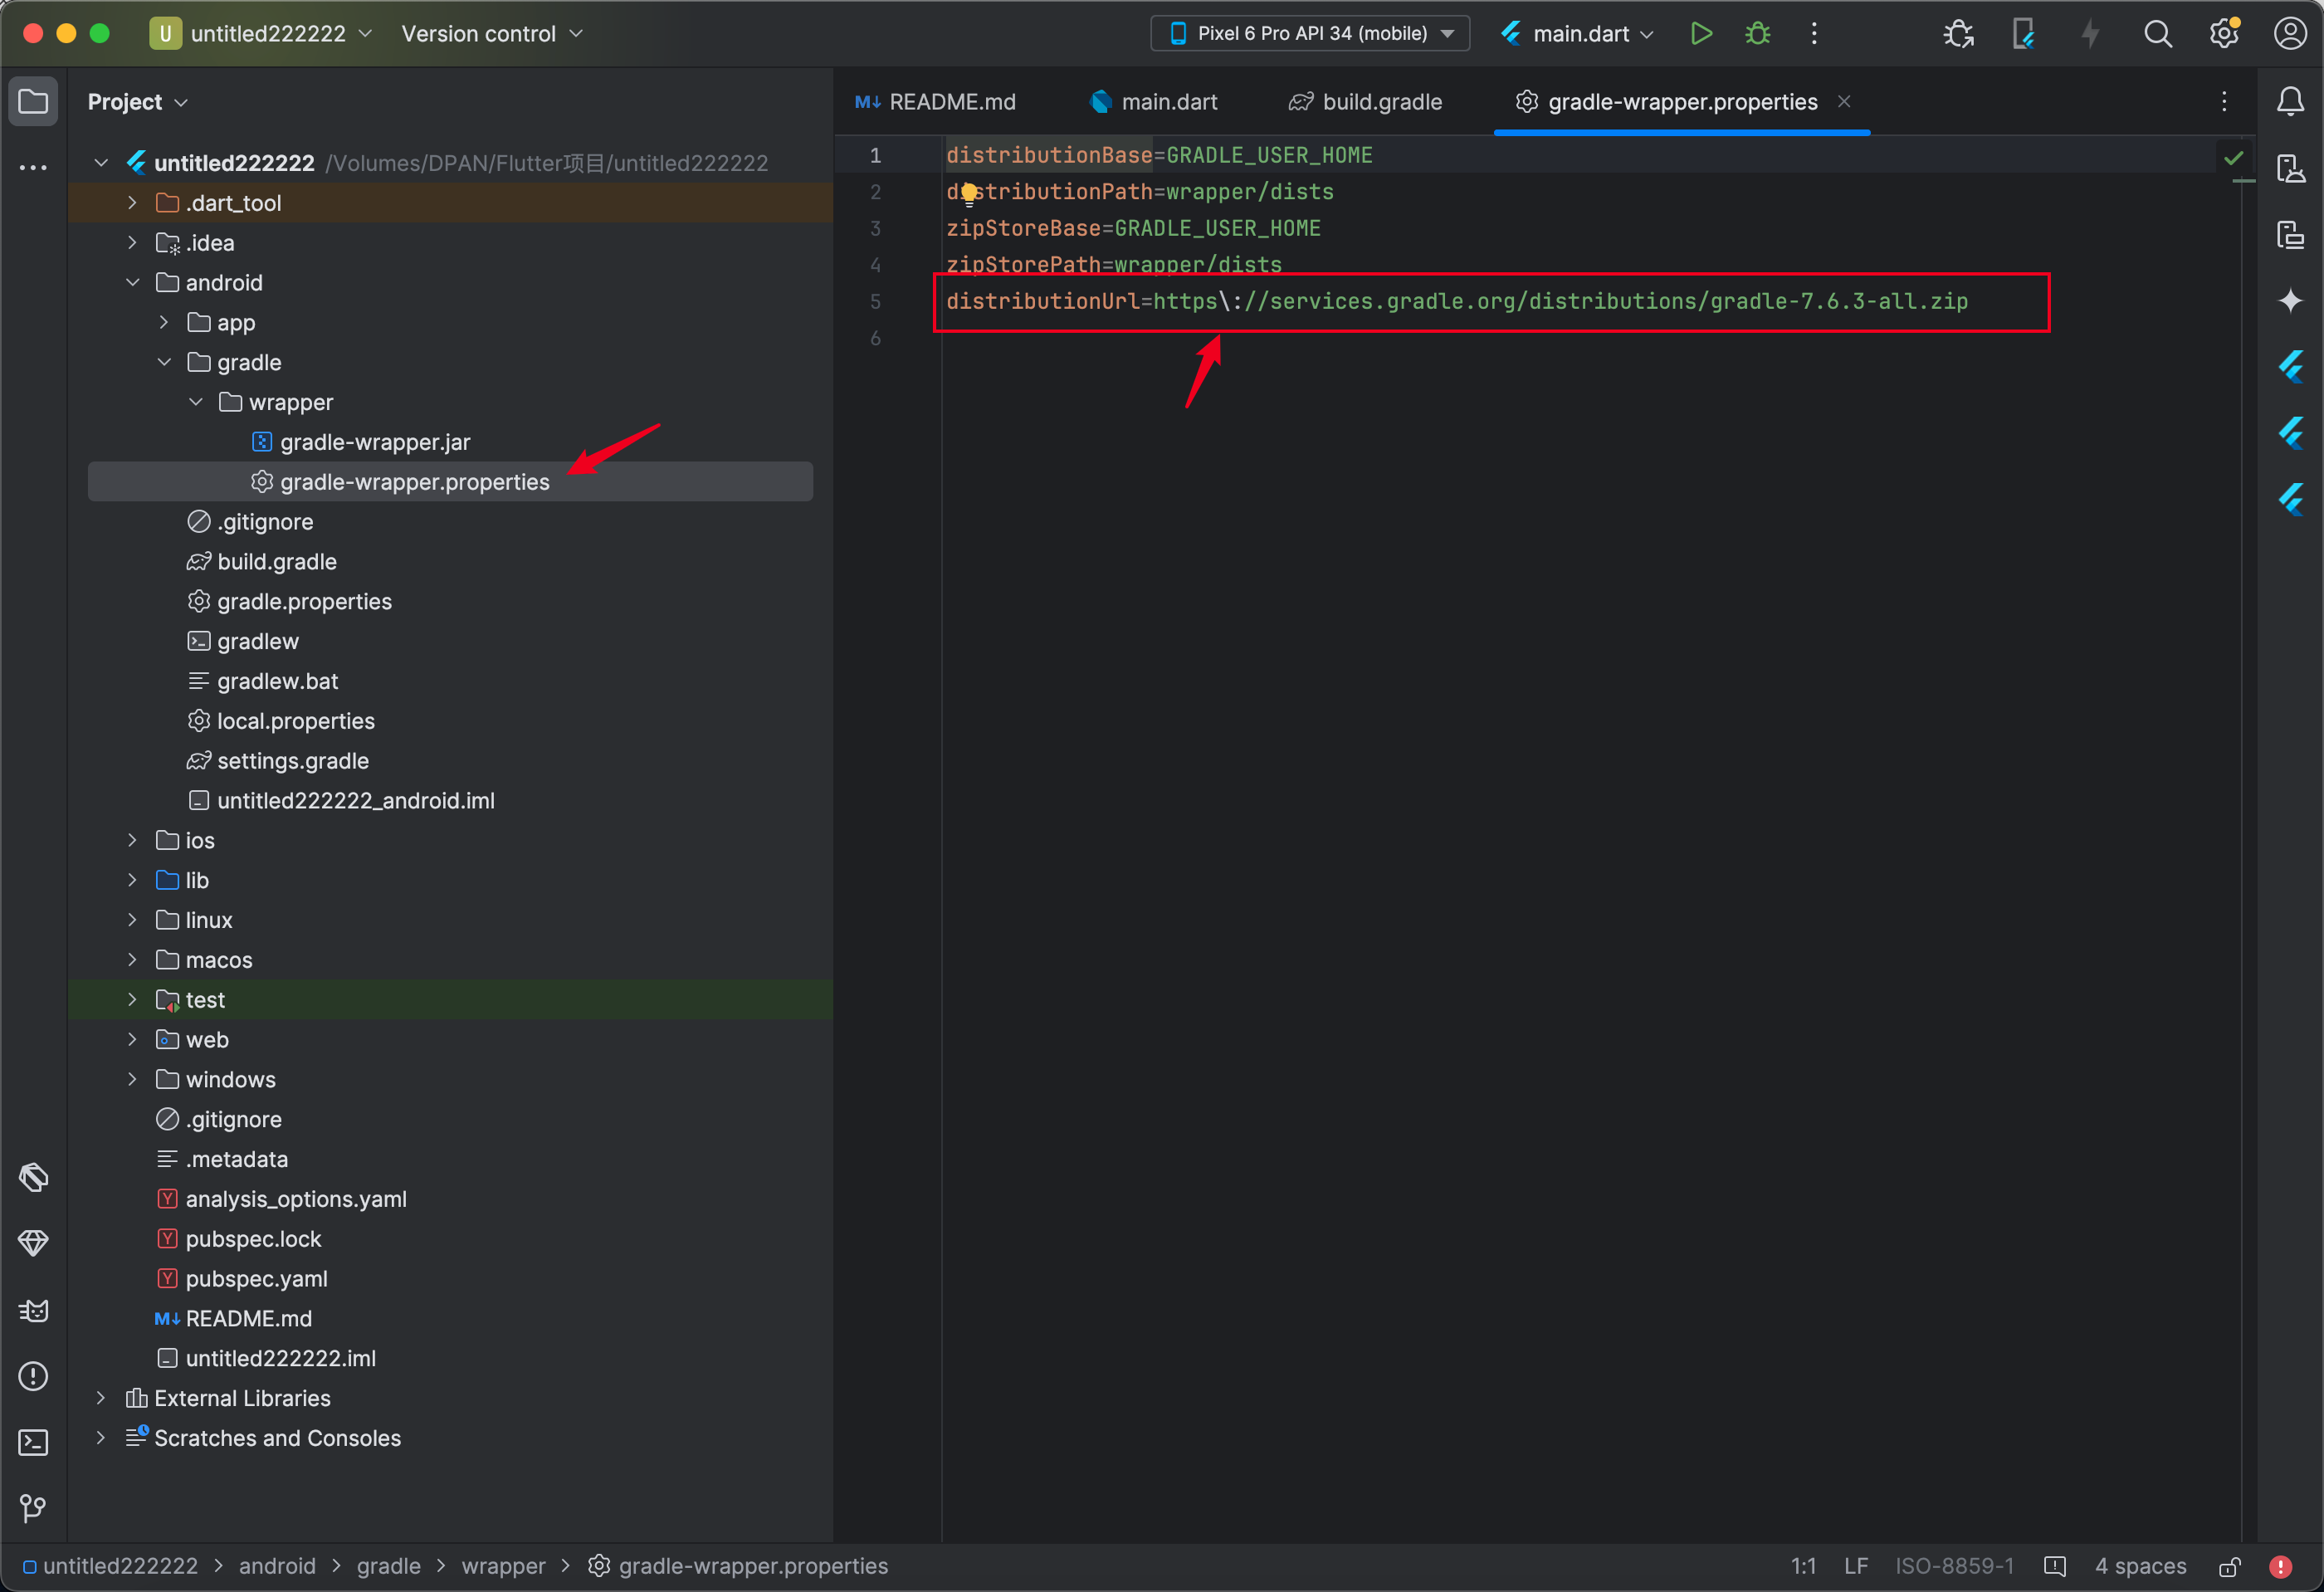Collapse the wrapper folder
Screen dimensions: 2324x1592
coord(196,401)
